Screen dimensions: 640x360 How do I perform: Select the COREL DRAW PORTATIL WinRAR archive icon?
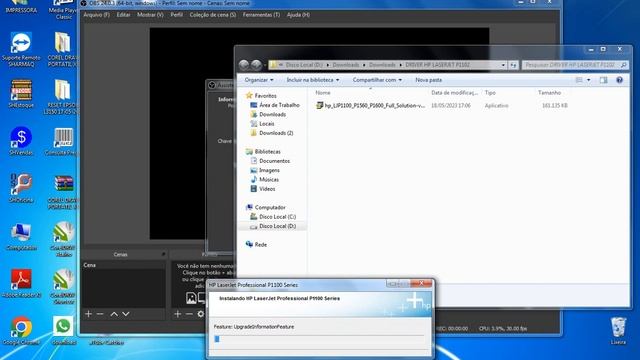click(63, 191)
